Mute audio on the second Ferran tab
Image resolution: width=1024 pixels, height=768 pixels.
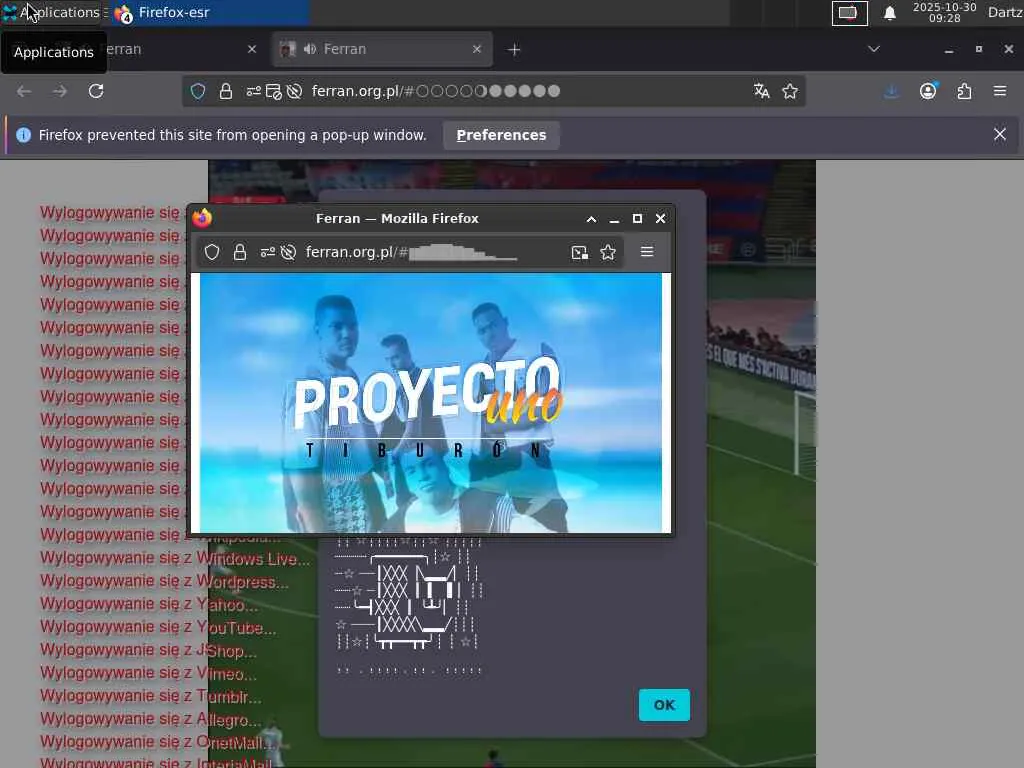click(x=310, y=49)
